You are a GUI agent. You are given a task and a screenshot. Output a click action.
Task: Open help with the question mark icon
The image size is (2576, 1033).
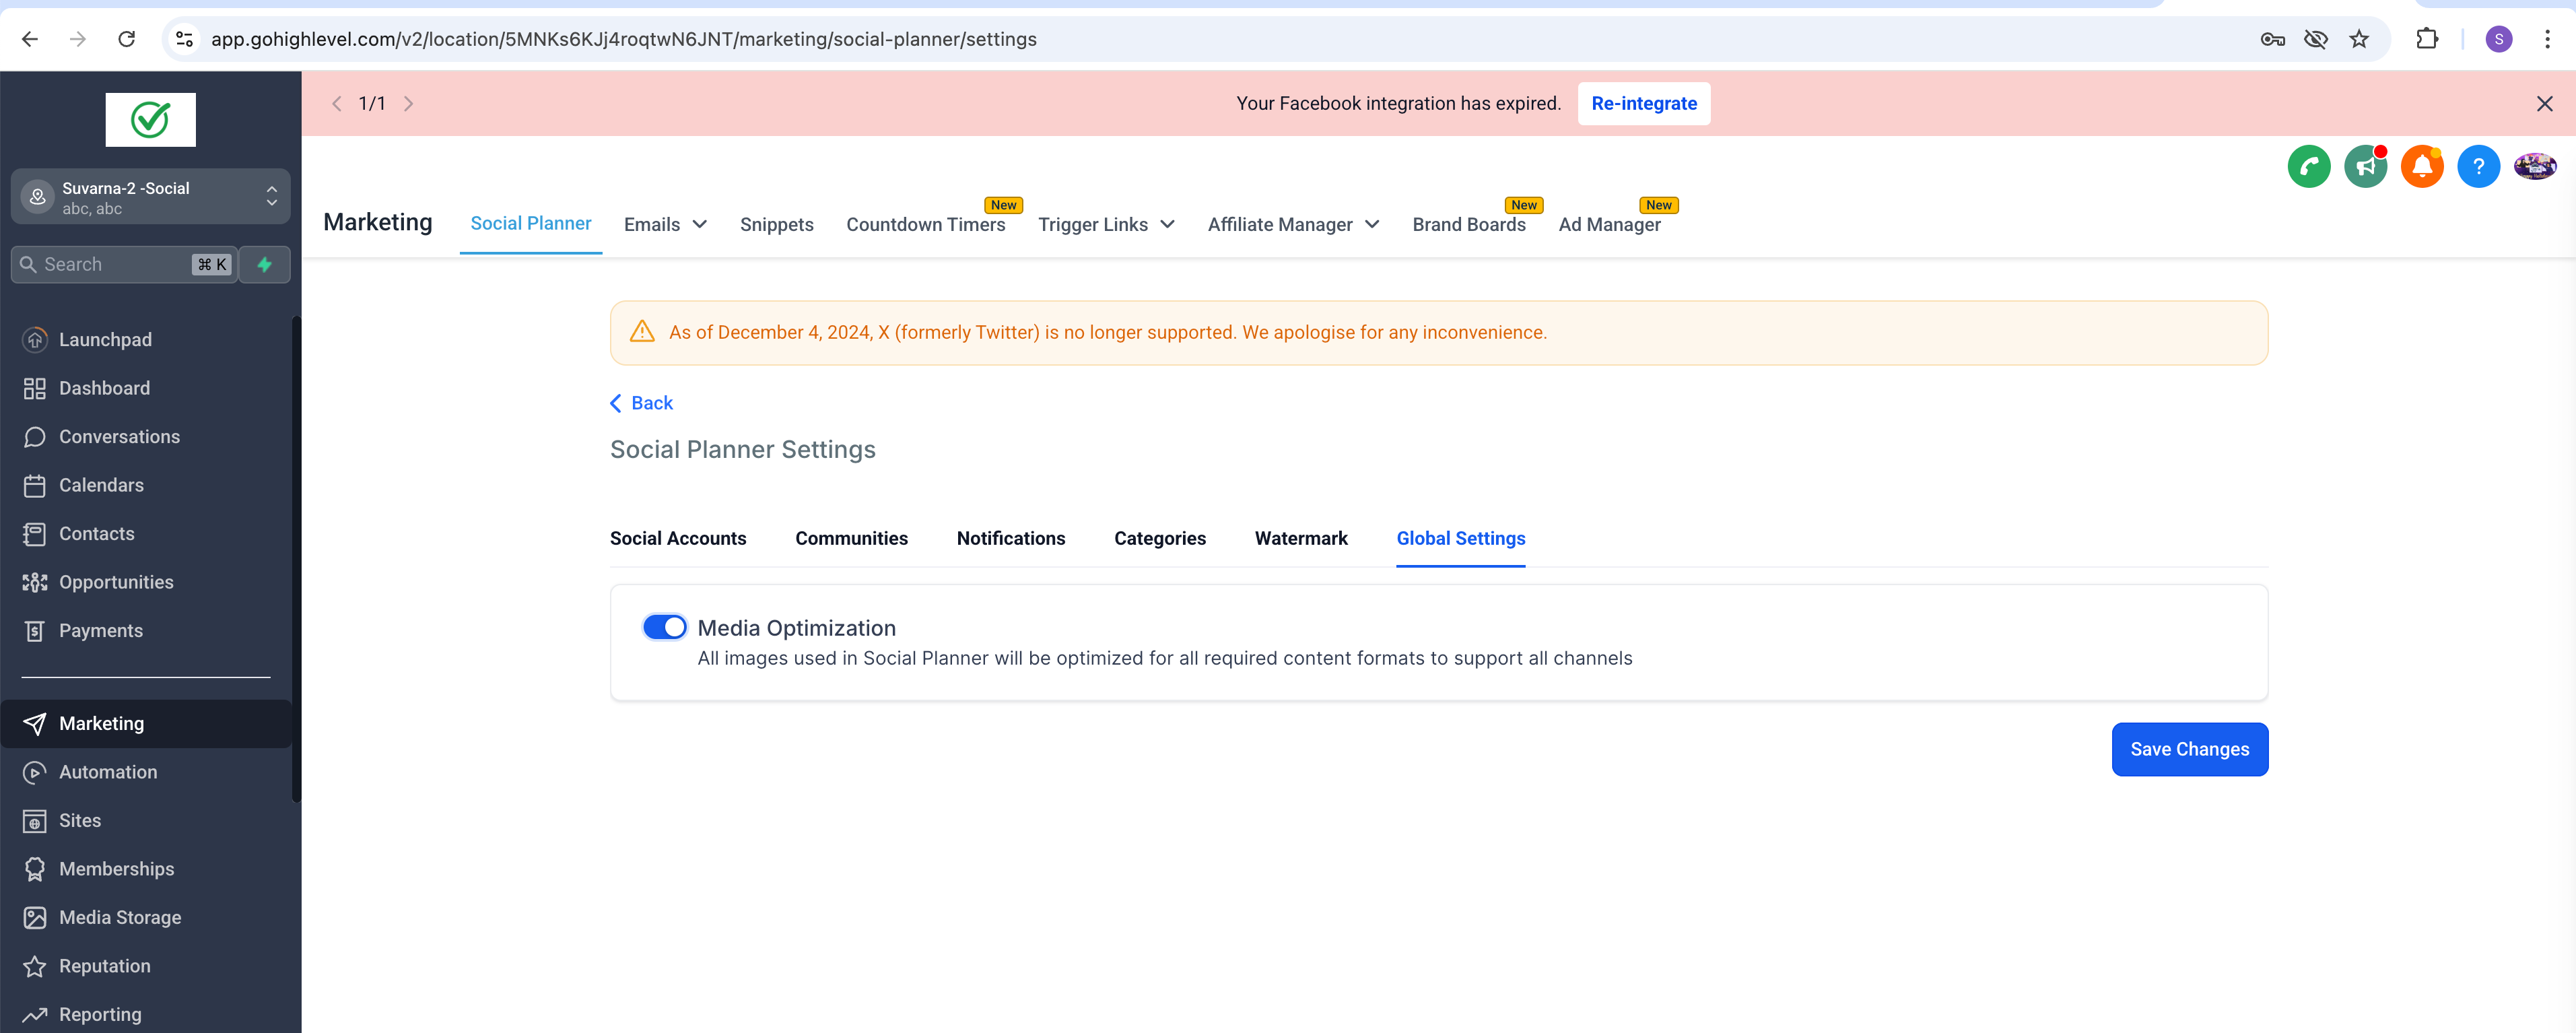2478,166
